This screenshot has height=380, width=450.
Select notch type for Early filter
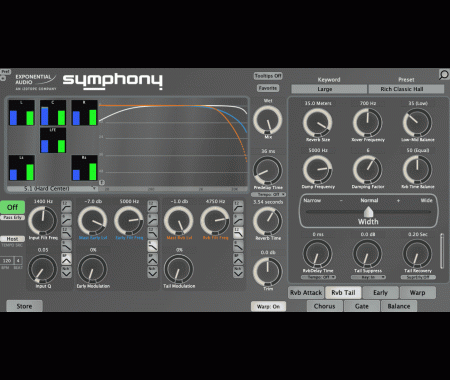point(153,272)
